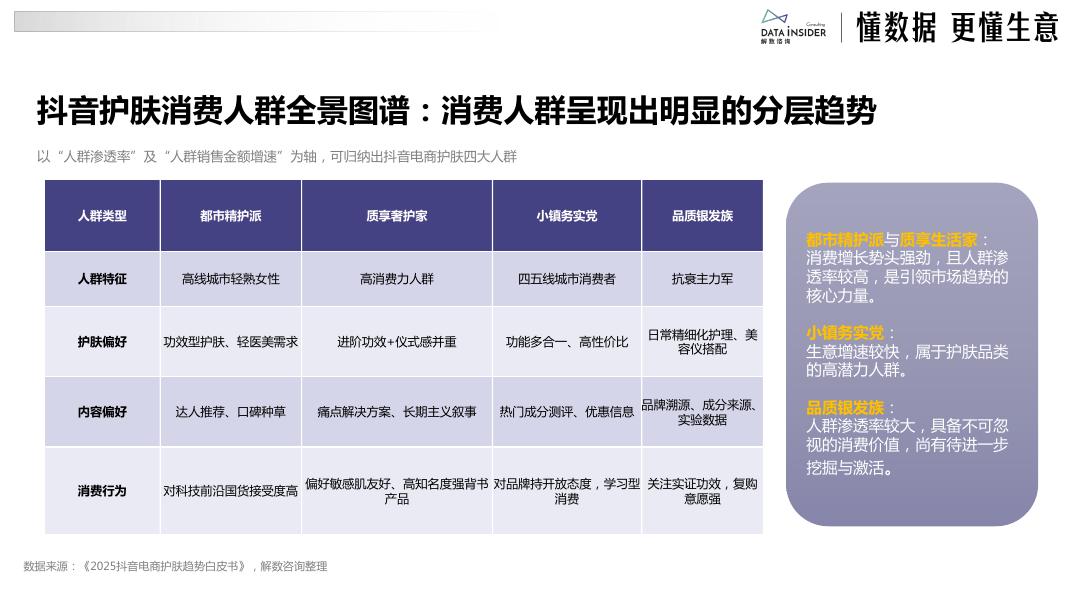Screen dimensions: 1067x600
Task: Click the yellow '品质银发族' side panel heading
Action: pos(844,407)
